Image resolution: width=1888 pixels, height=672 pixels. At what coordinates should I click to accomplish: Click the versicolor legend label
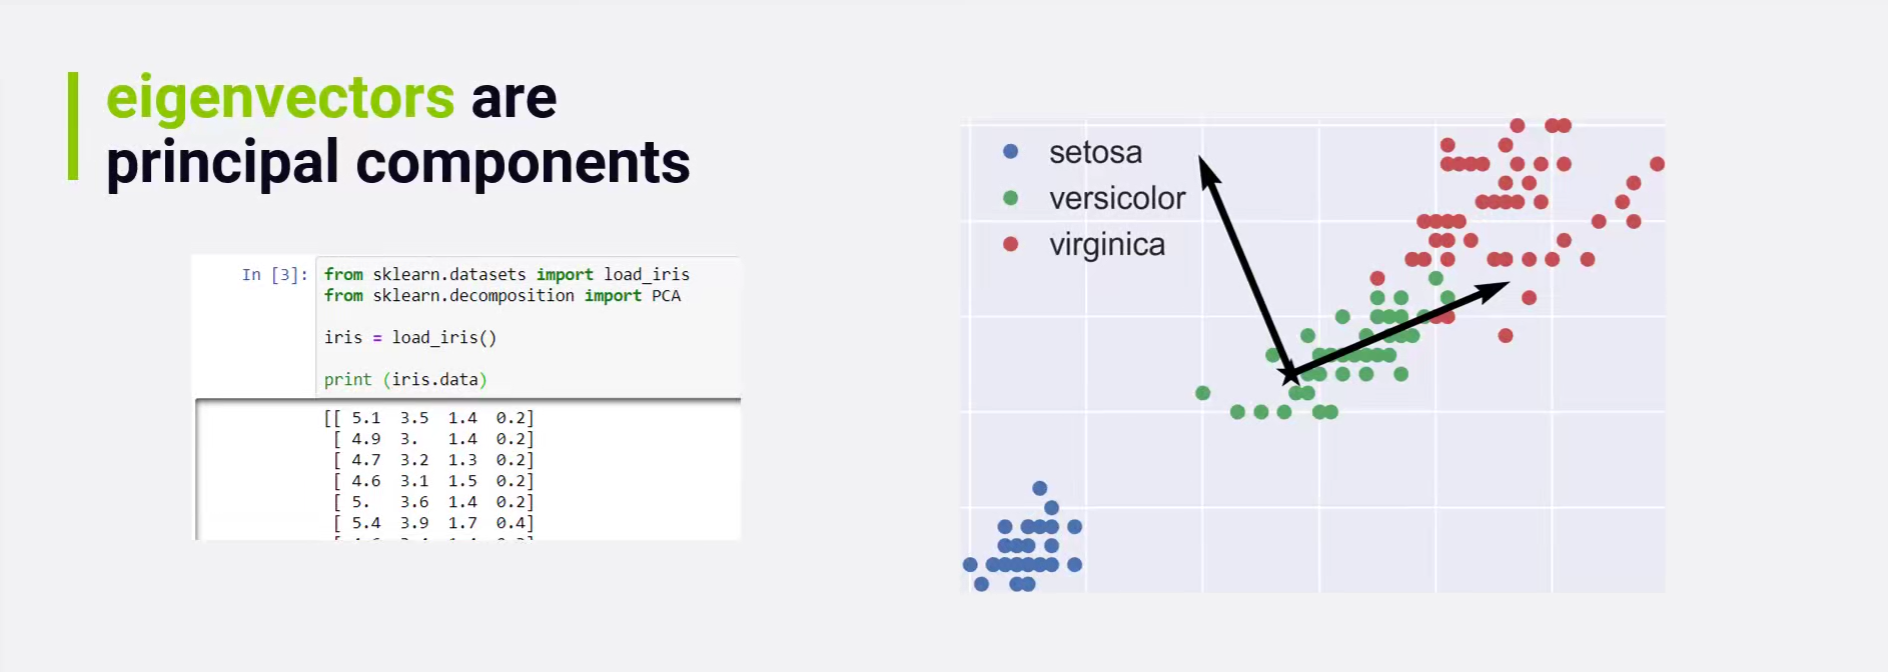point(1117,198)
